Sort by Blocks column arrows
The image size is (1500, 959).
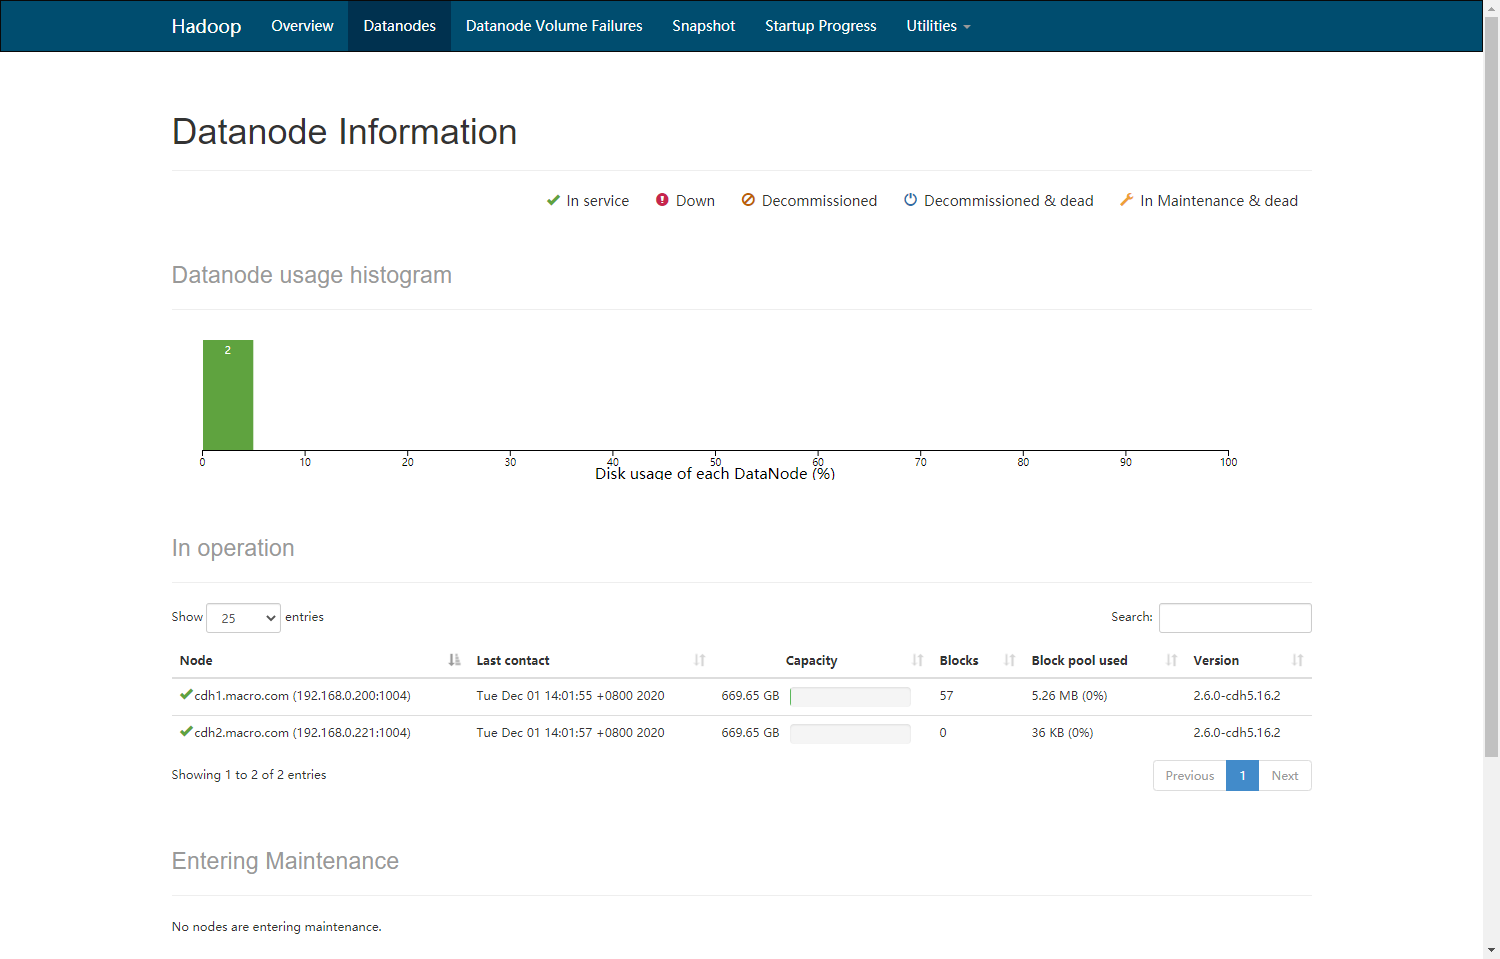(1009, 660)
